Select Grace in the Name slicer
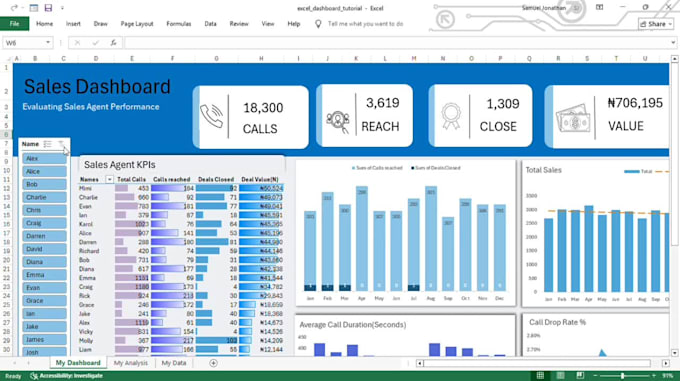Viewport: 680px width, 381px height. 44,300
